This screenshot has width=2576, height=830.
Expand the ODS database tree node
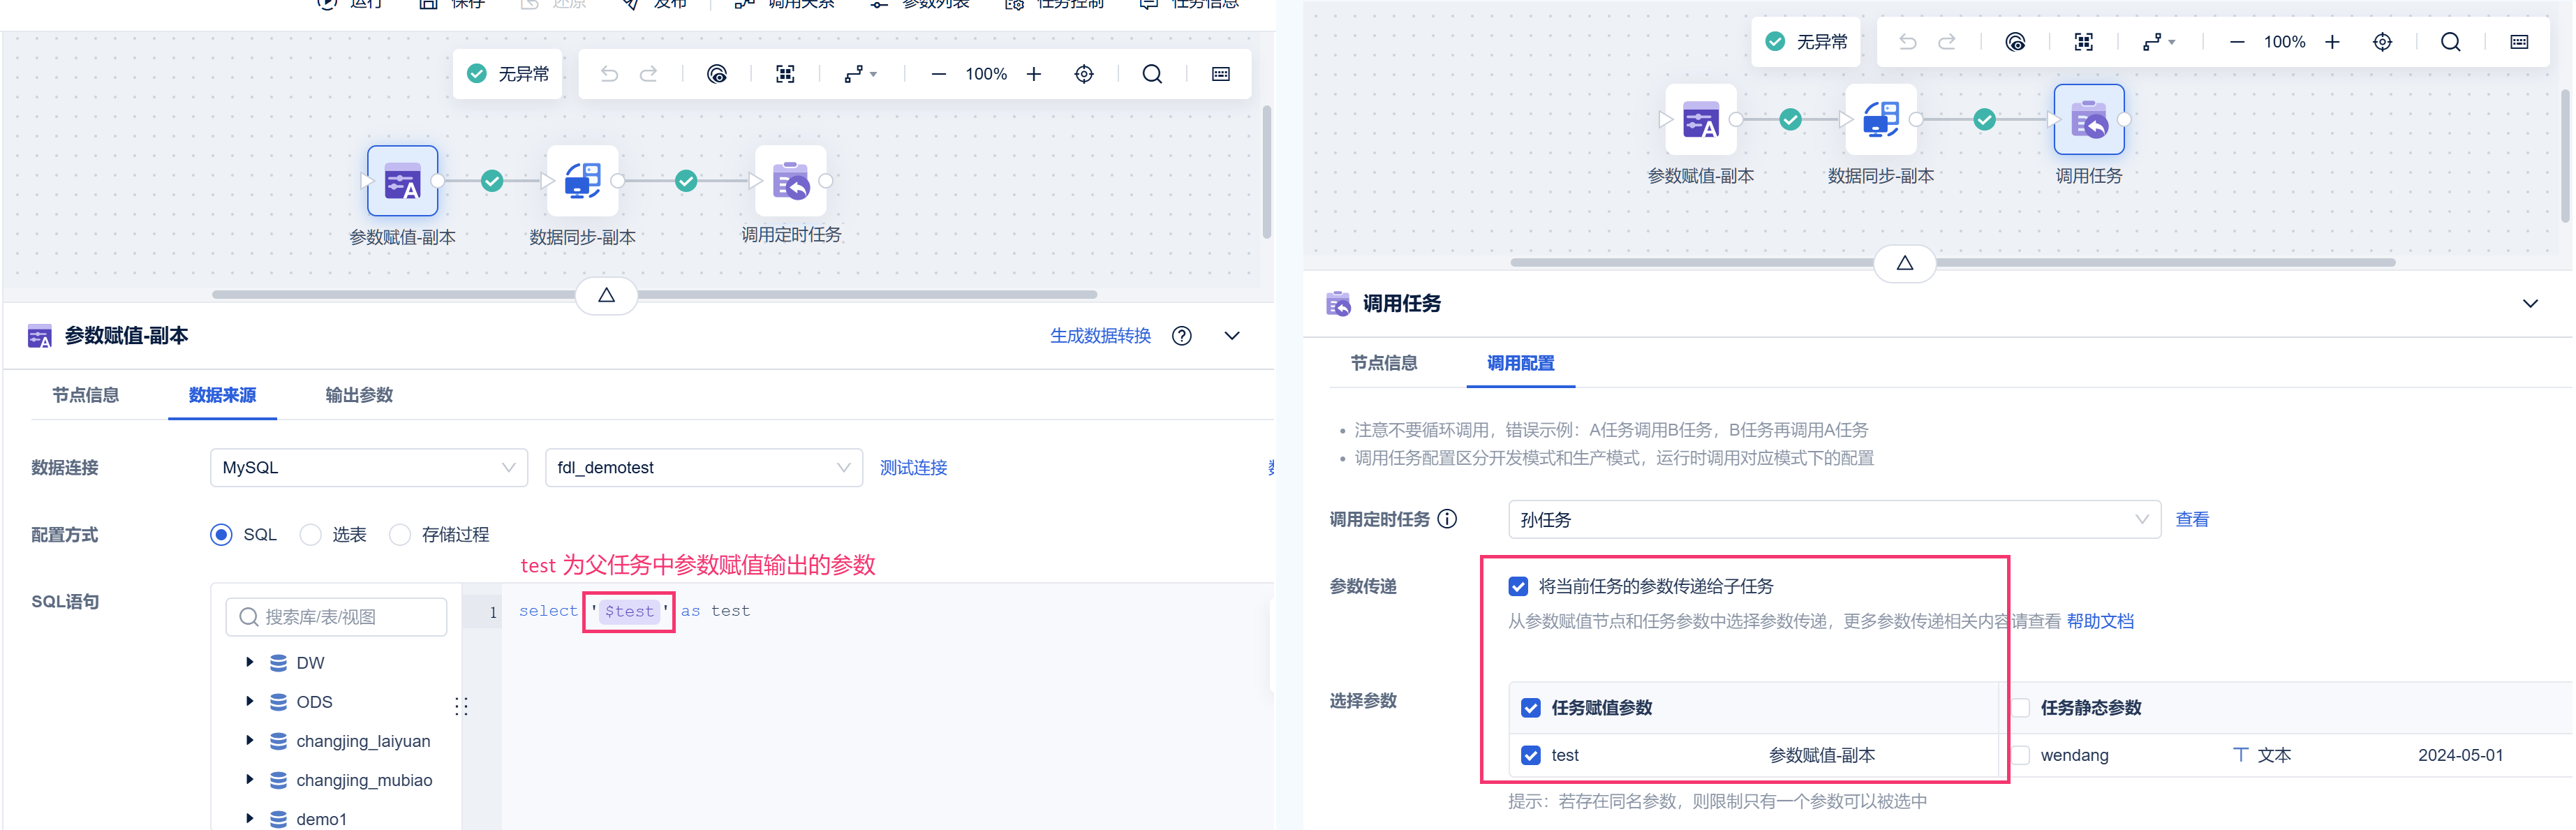click(250, 702)
